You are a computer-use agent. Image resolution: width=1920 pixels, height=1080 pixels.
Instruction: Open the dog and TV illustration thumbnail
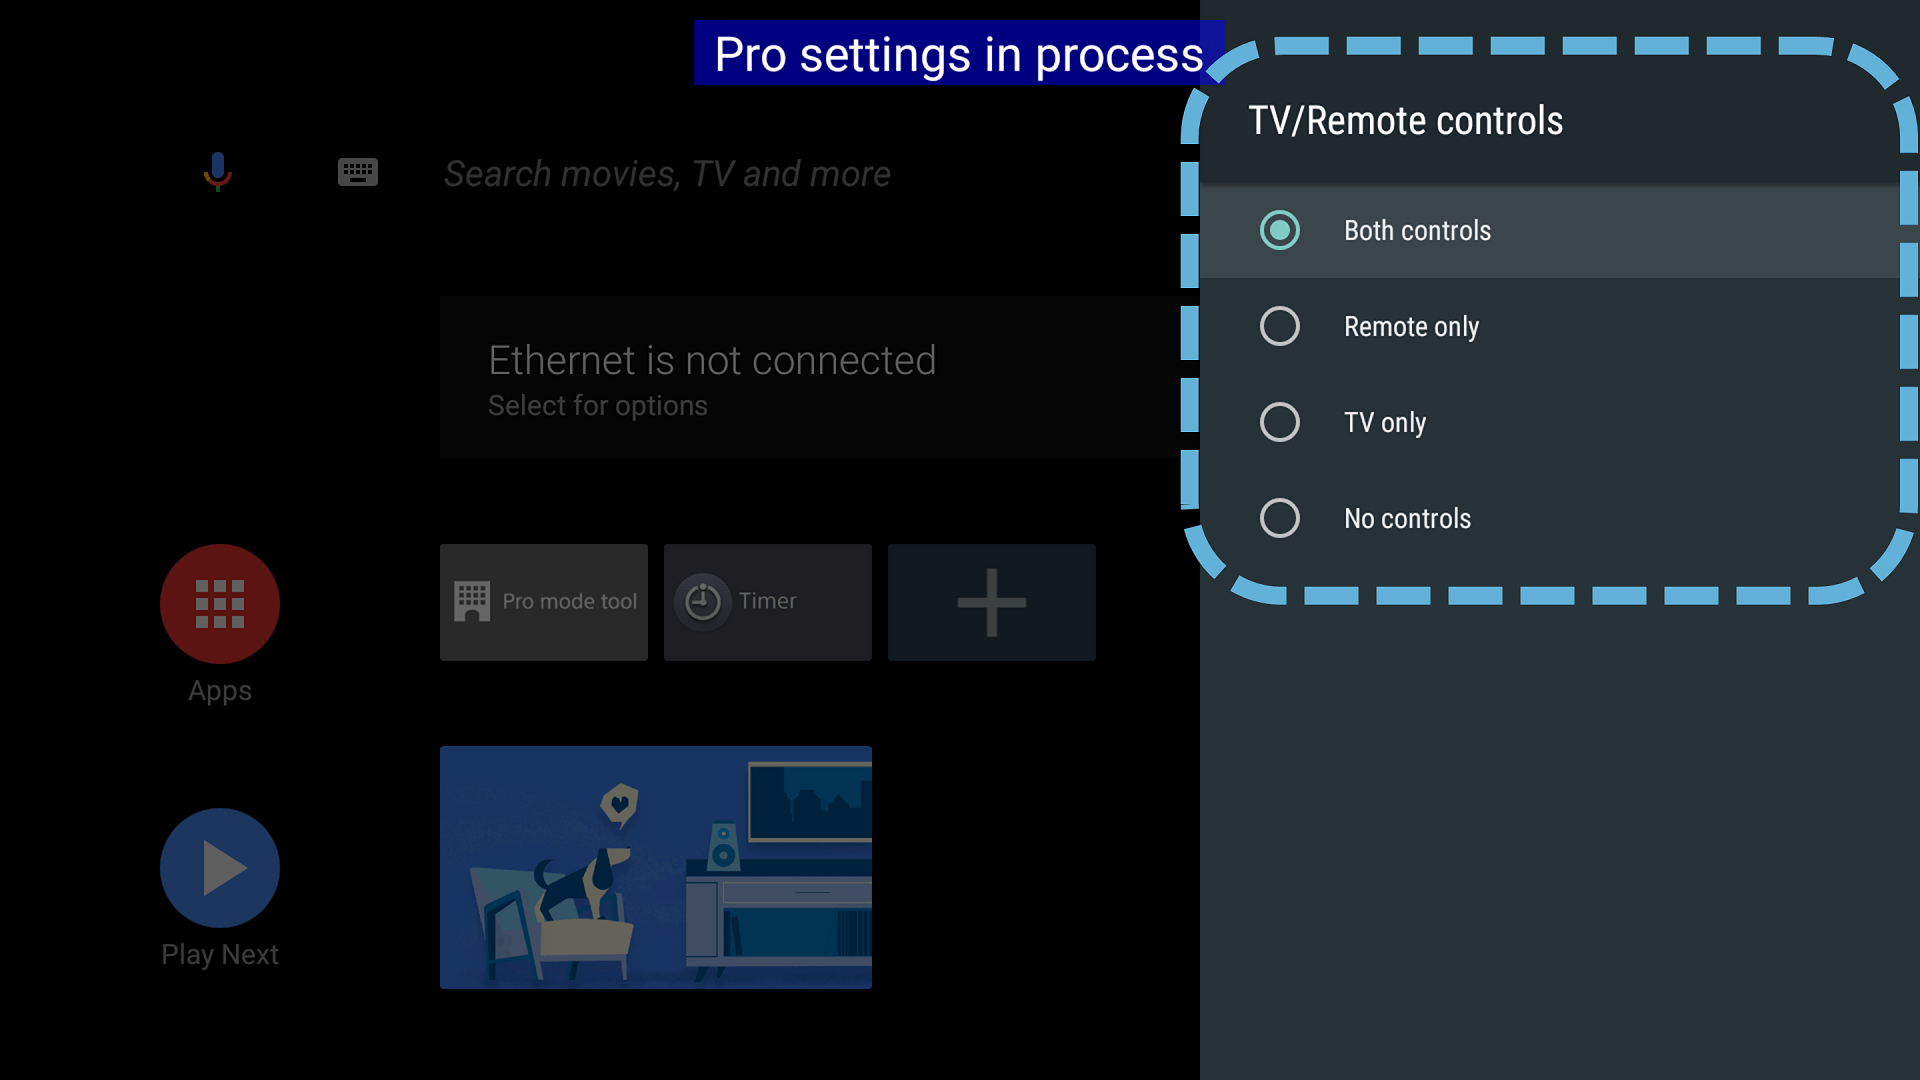click(x=656, y=867)
